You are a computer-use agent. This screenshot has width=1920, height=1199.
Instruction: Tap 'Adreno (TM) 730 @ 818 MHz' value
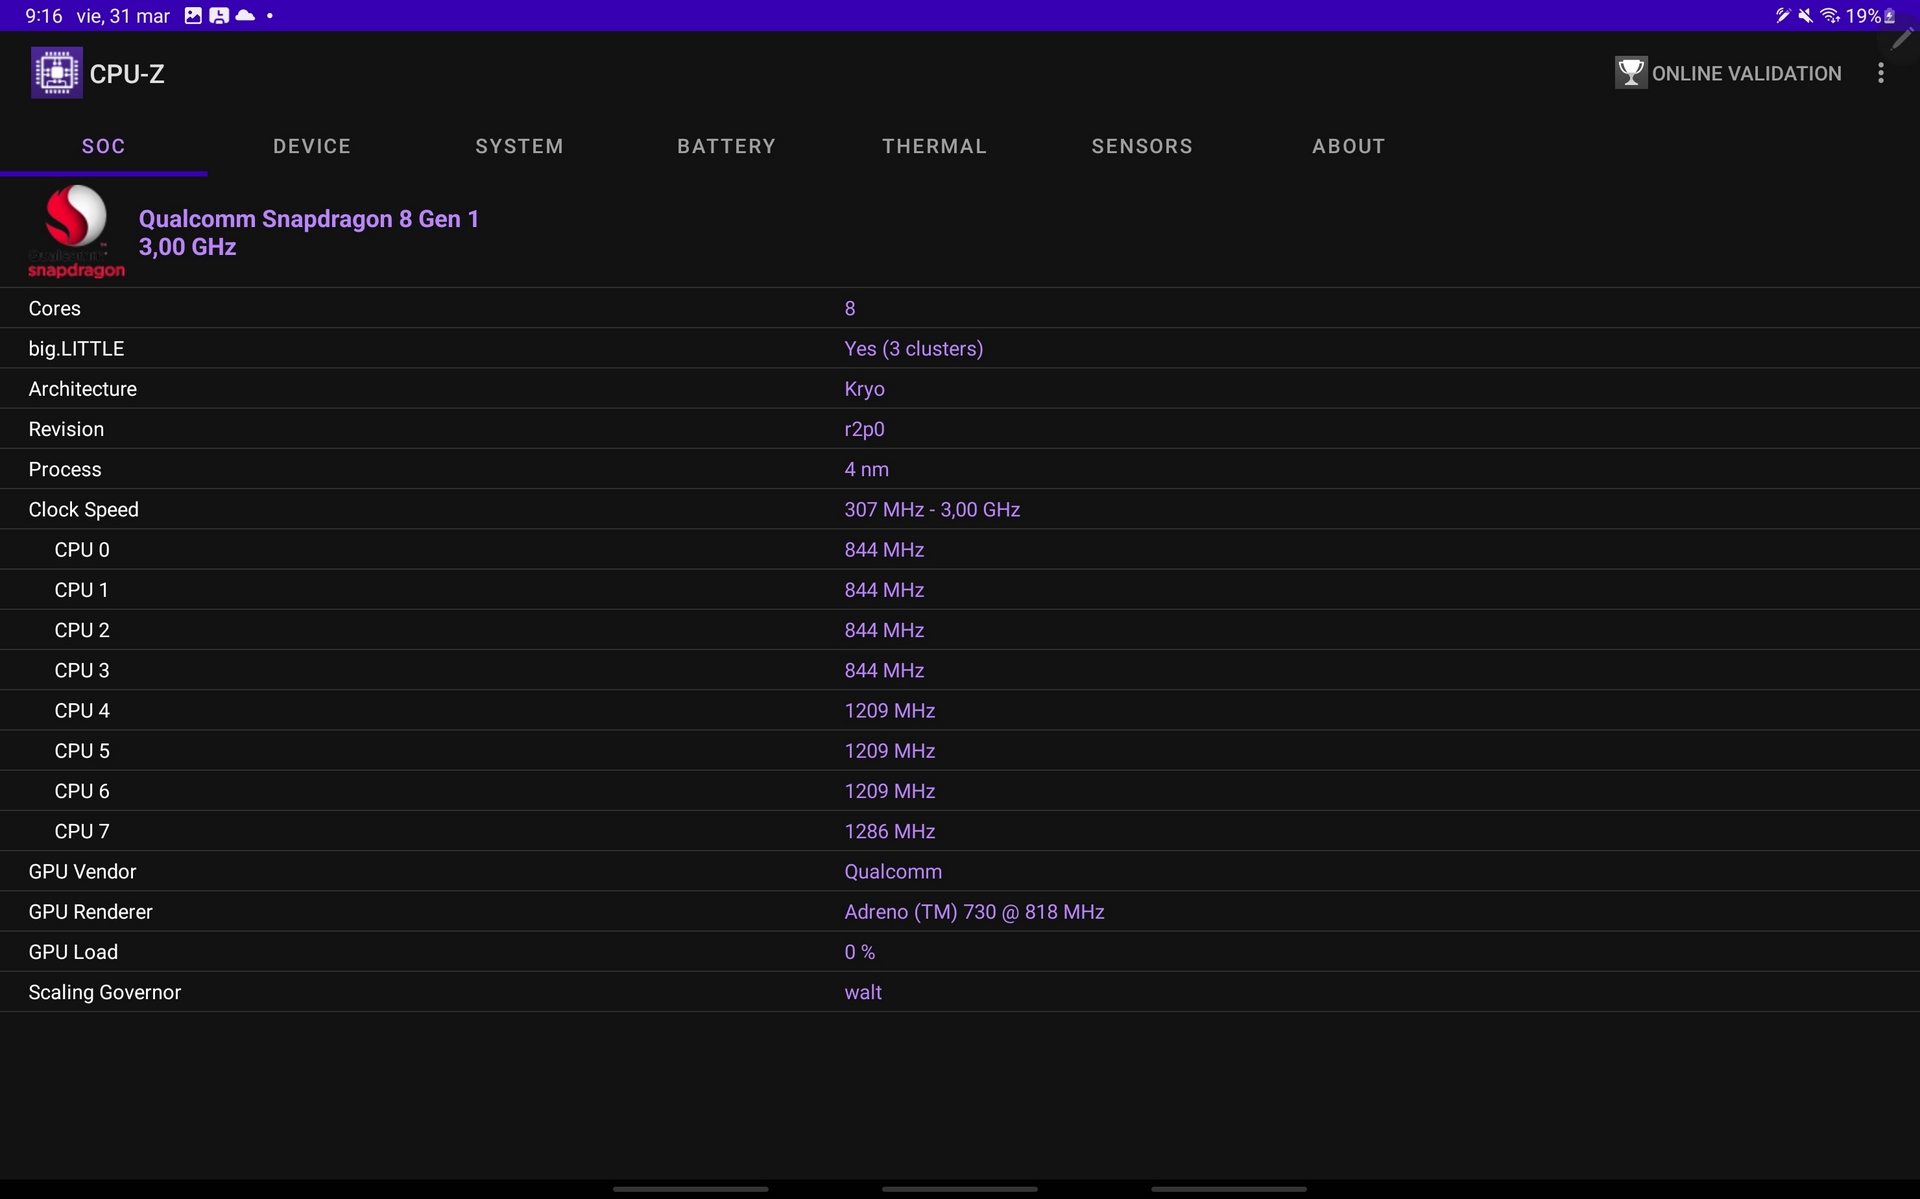974,912
